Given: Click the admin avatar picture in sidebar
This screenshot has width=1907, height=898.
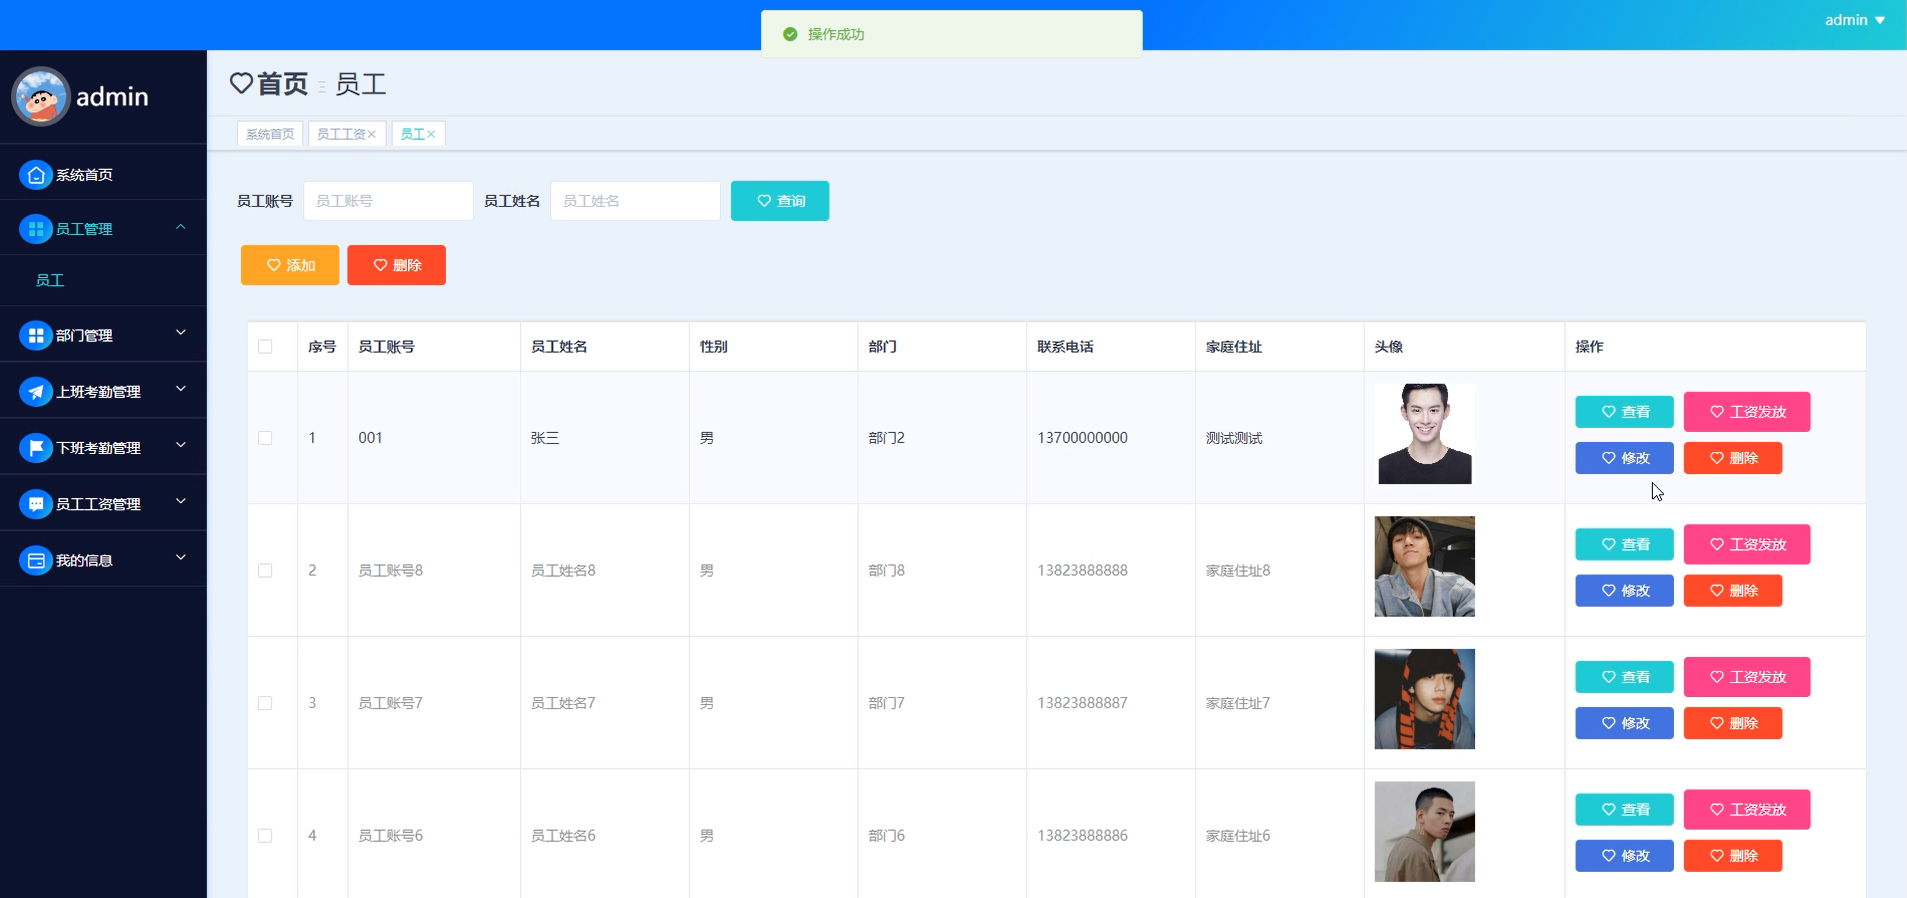Looking at the screenshot, I should tap(40, 97).
